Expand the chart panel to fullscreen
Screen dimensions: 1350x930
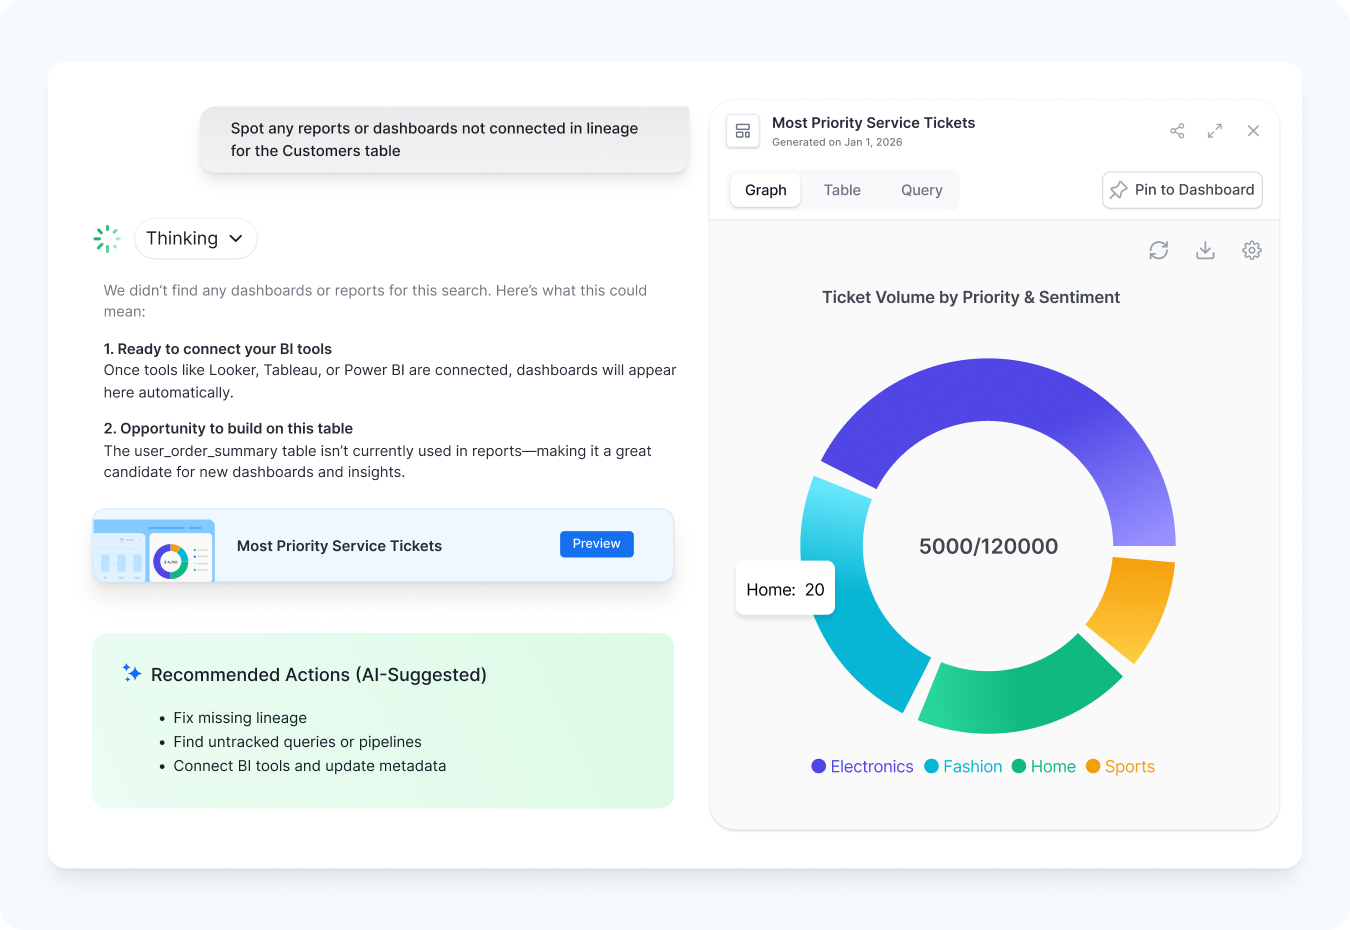tap(1215, 131)
